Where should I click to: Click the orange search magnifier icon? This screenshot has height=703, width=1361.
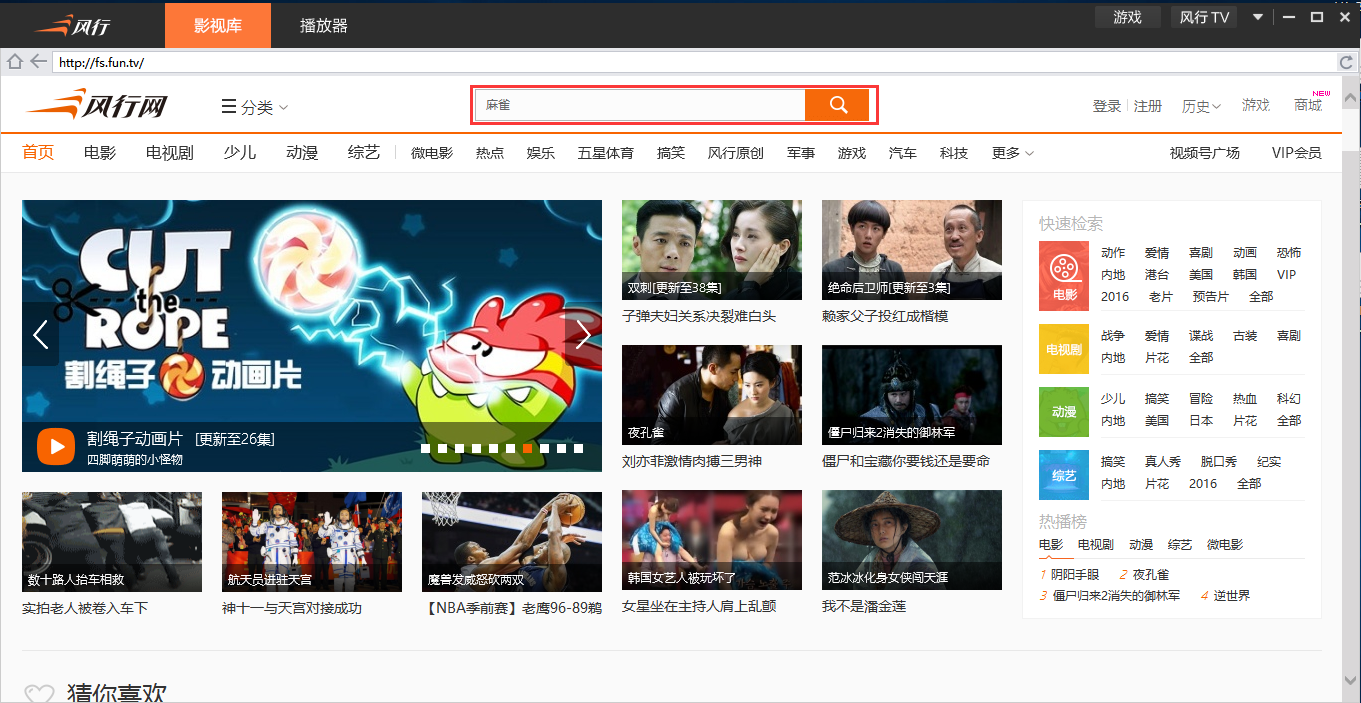point(838,104)
